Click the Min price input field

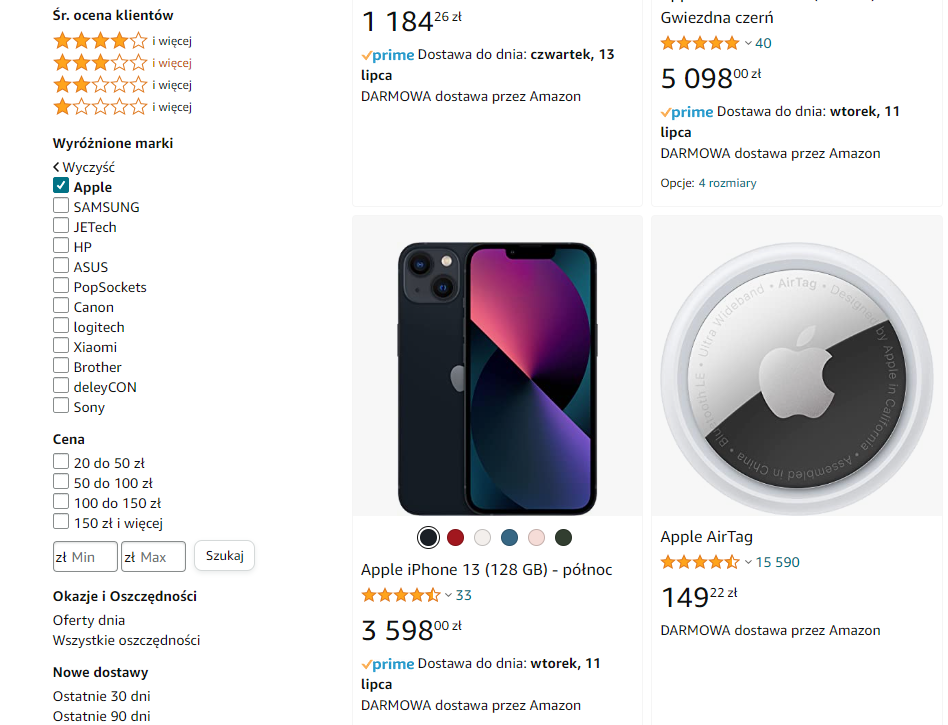[x=86, y=556]
